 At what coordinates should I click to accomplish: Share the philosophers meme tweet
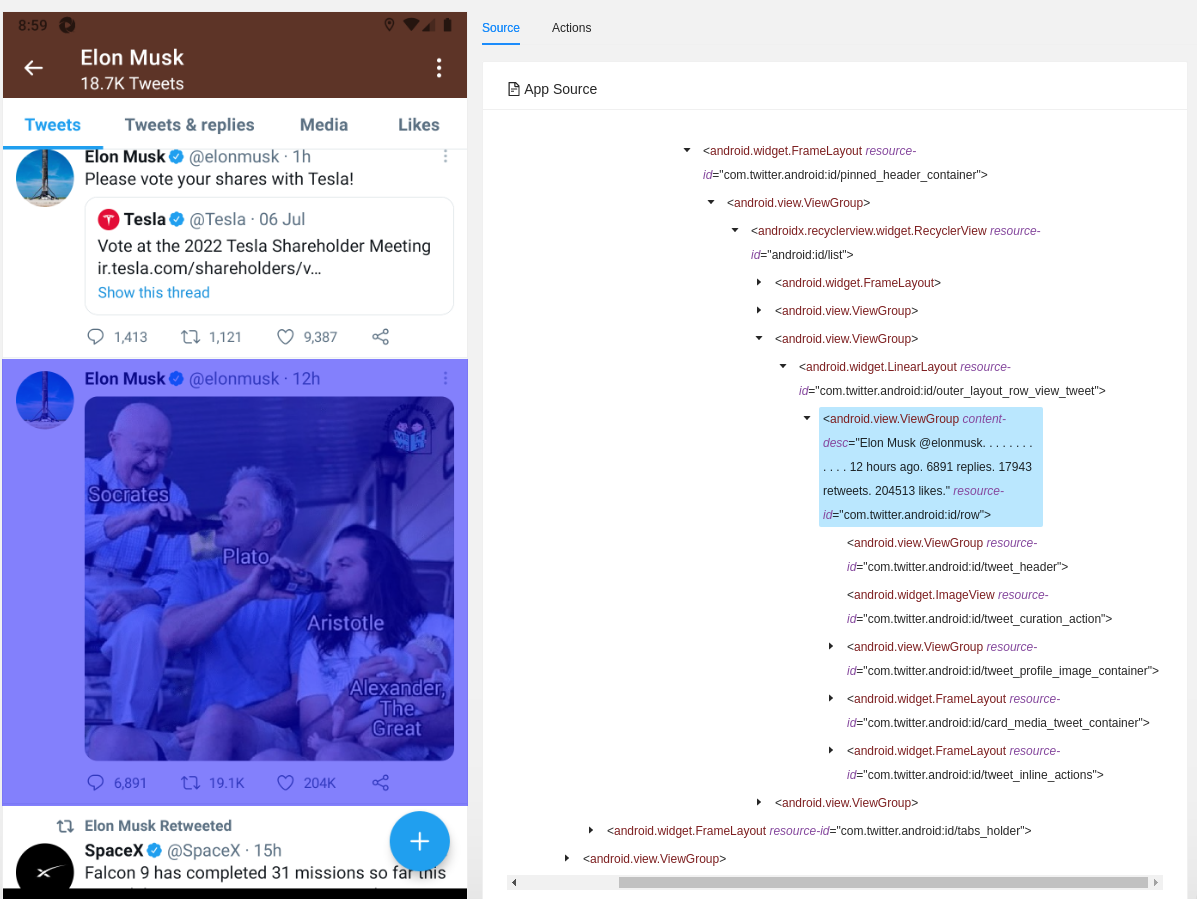(x=380, y=783)
